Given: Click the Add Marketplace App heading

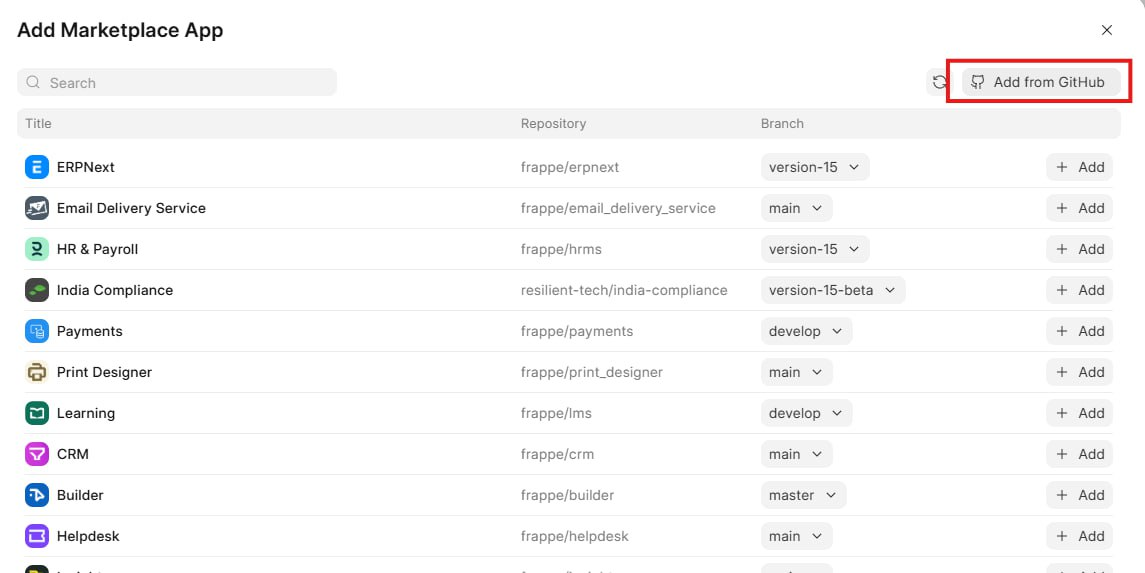Looking at the screenshot, I should 120,30.
